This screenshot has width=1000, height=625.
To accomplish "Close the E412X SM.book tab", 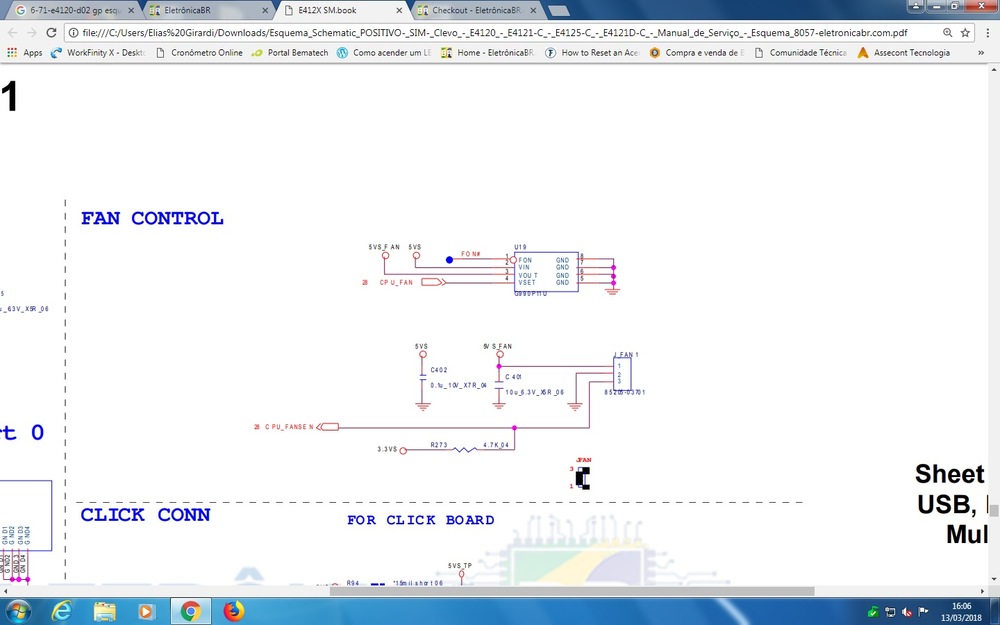I will pyautogui.click(x=400, y=10).
